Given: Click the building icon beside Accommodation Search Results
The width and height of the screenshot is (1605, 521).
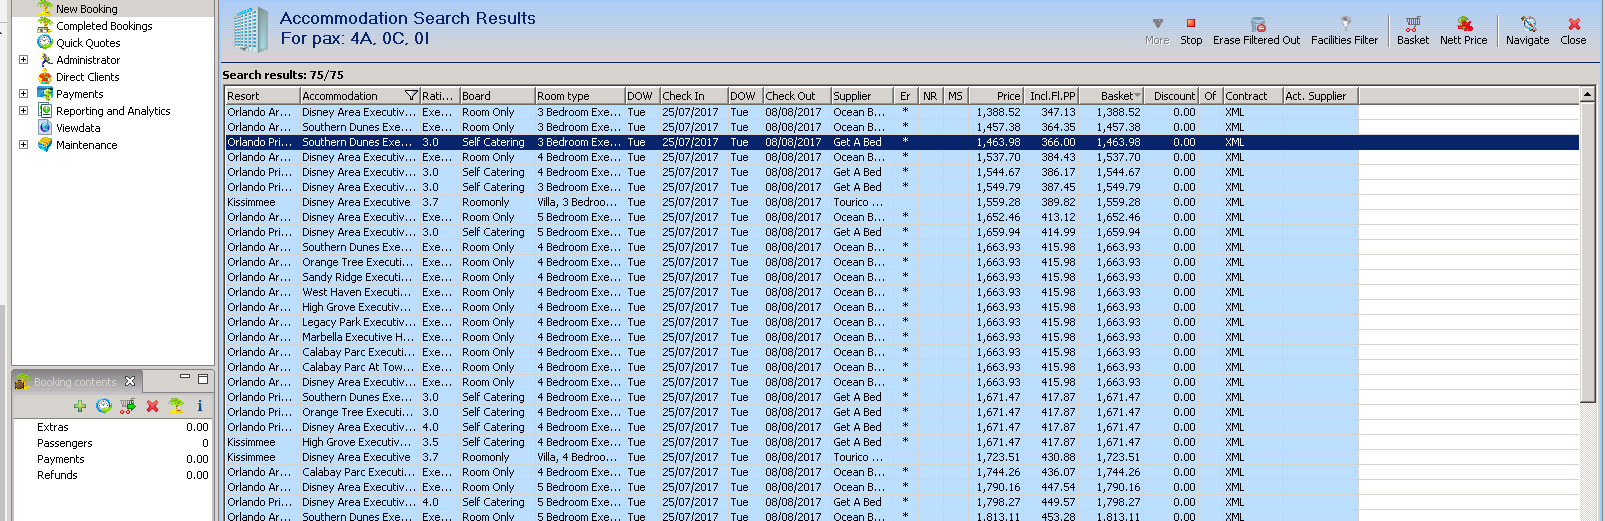Looking at the screenshot, I should pyautogui.click(x=251, y=29).
